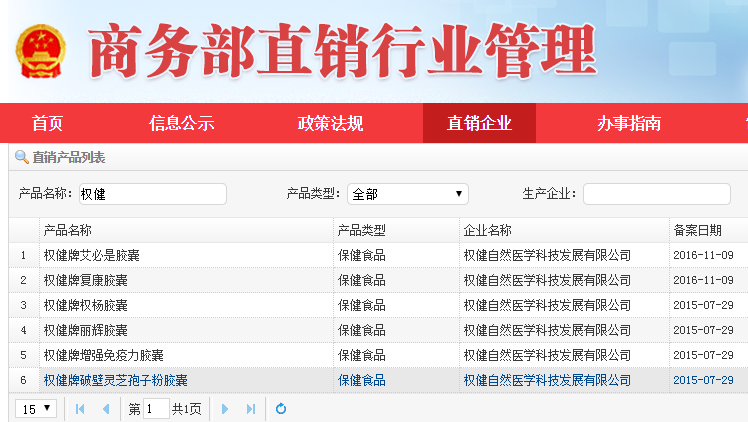This screenshot has height=422, width=748.
Task: Select the 直销企业 menu item
Action: coord(479,123)
